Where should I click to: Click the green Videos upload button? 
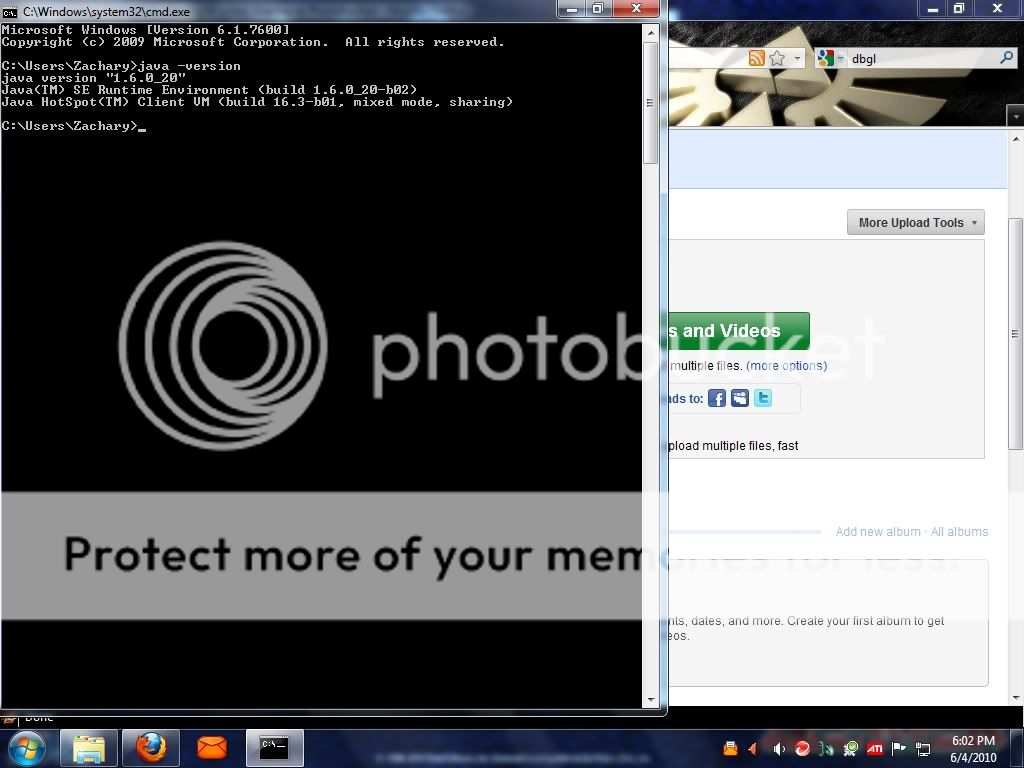point(738,330)
